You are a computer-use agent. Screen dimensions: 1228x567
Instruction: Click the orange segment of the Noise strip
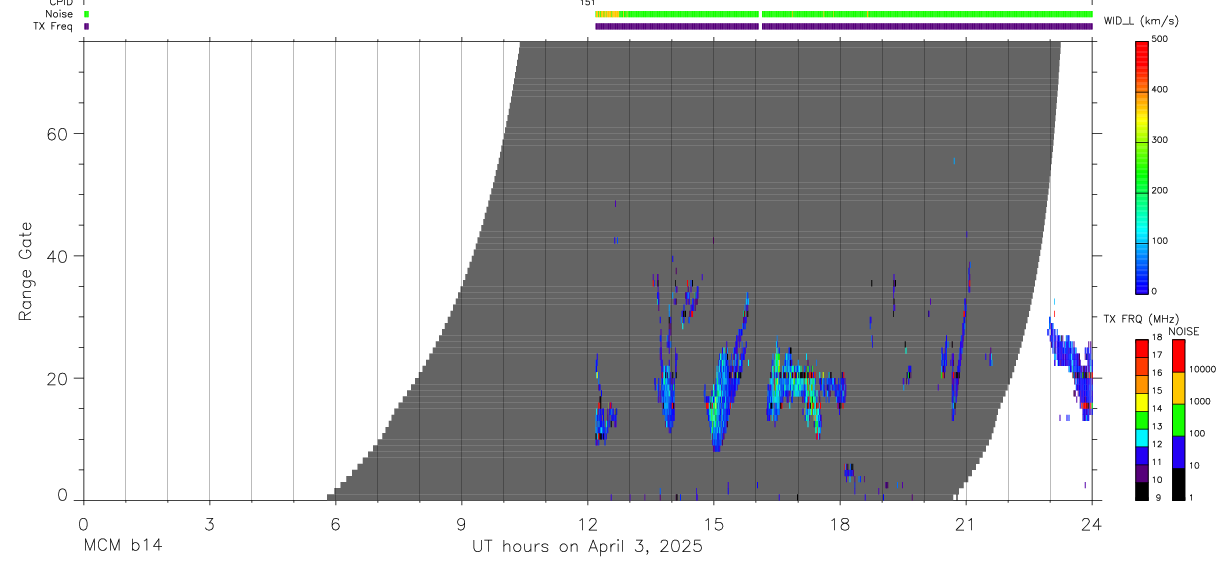(608, 14)
